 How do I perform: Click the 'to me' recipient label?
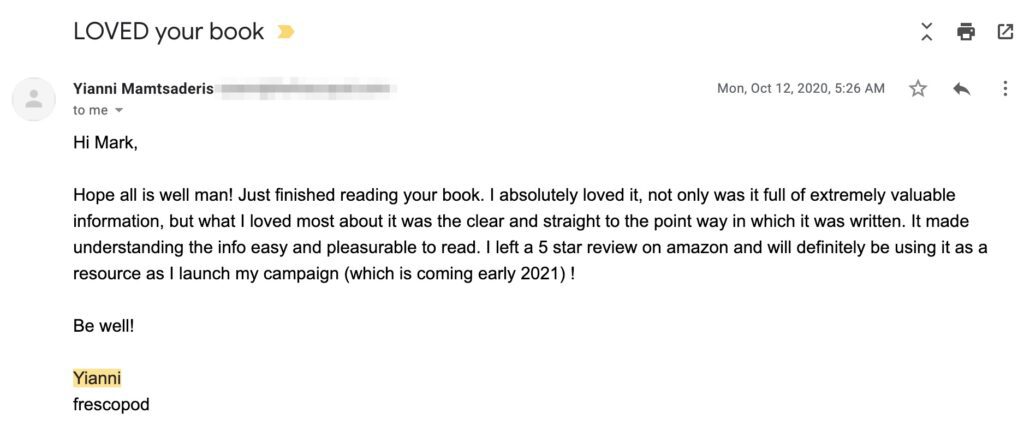[x=90, y=110]
